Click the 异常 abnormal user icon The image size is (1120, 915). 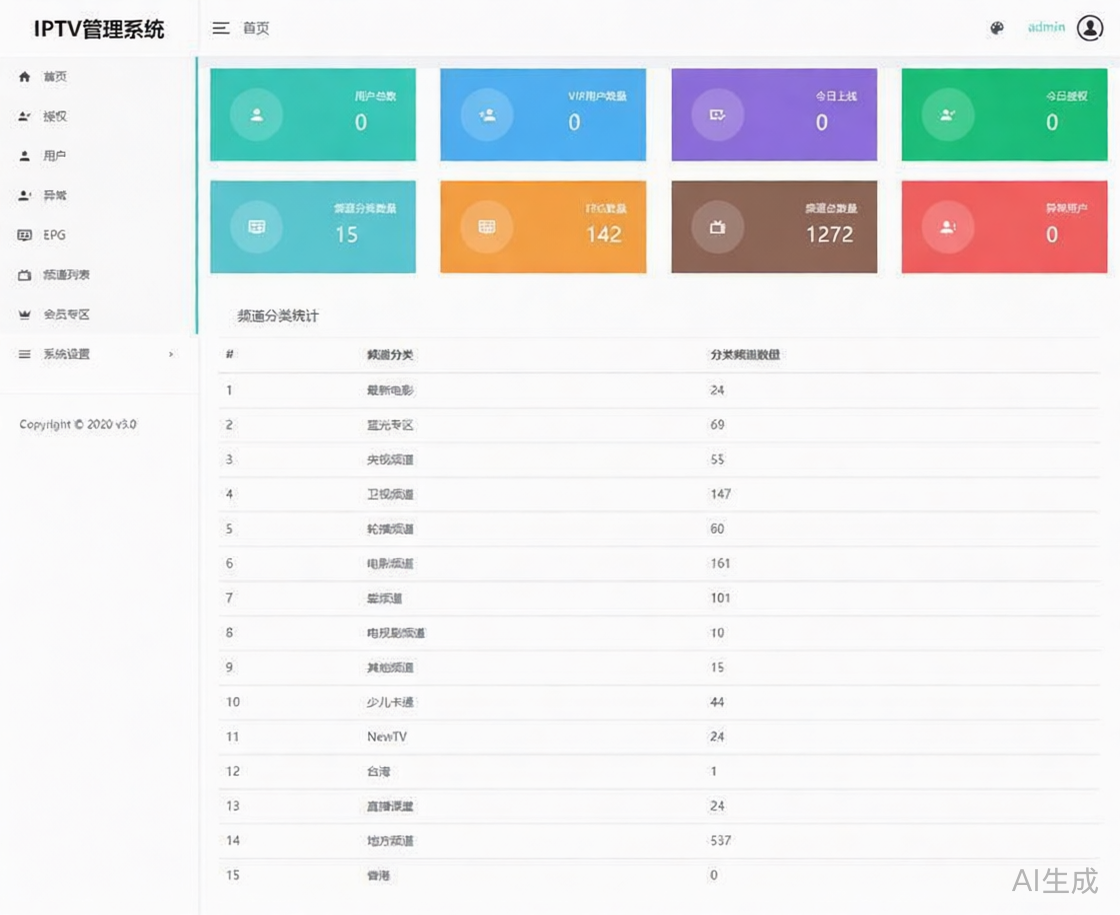pyautogui.click(x=22, y=195)
